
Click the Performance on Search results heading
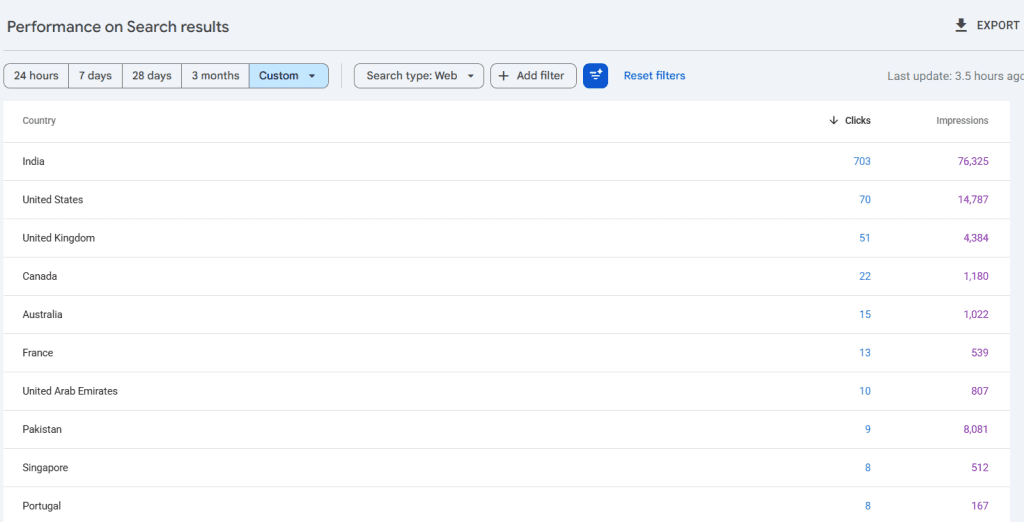118,27
